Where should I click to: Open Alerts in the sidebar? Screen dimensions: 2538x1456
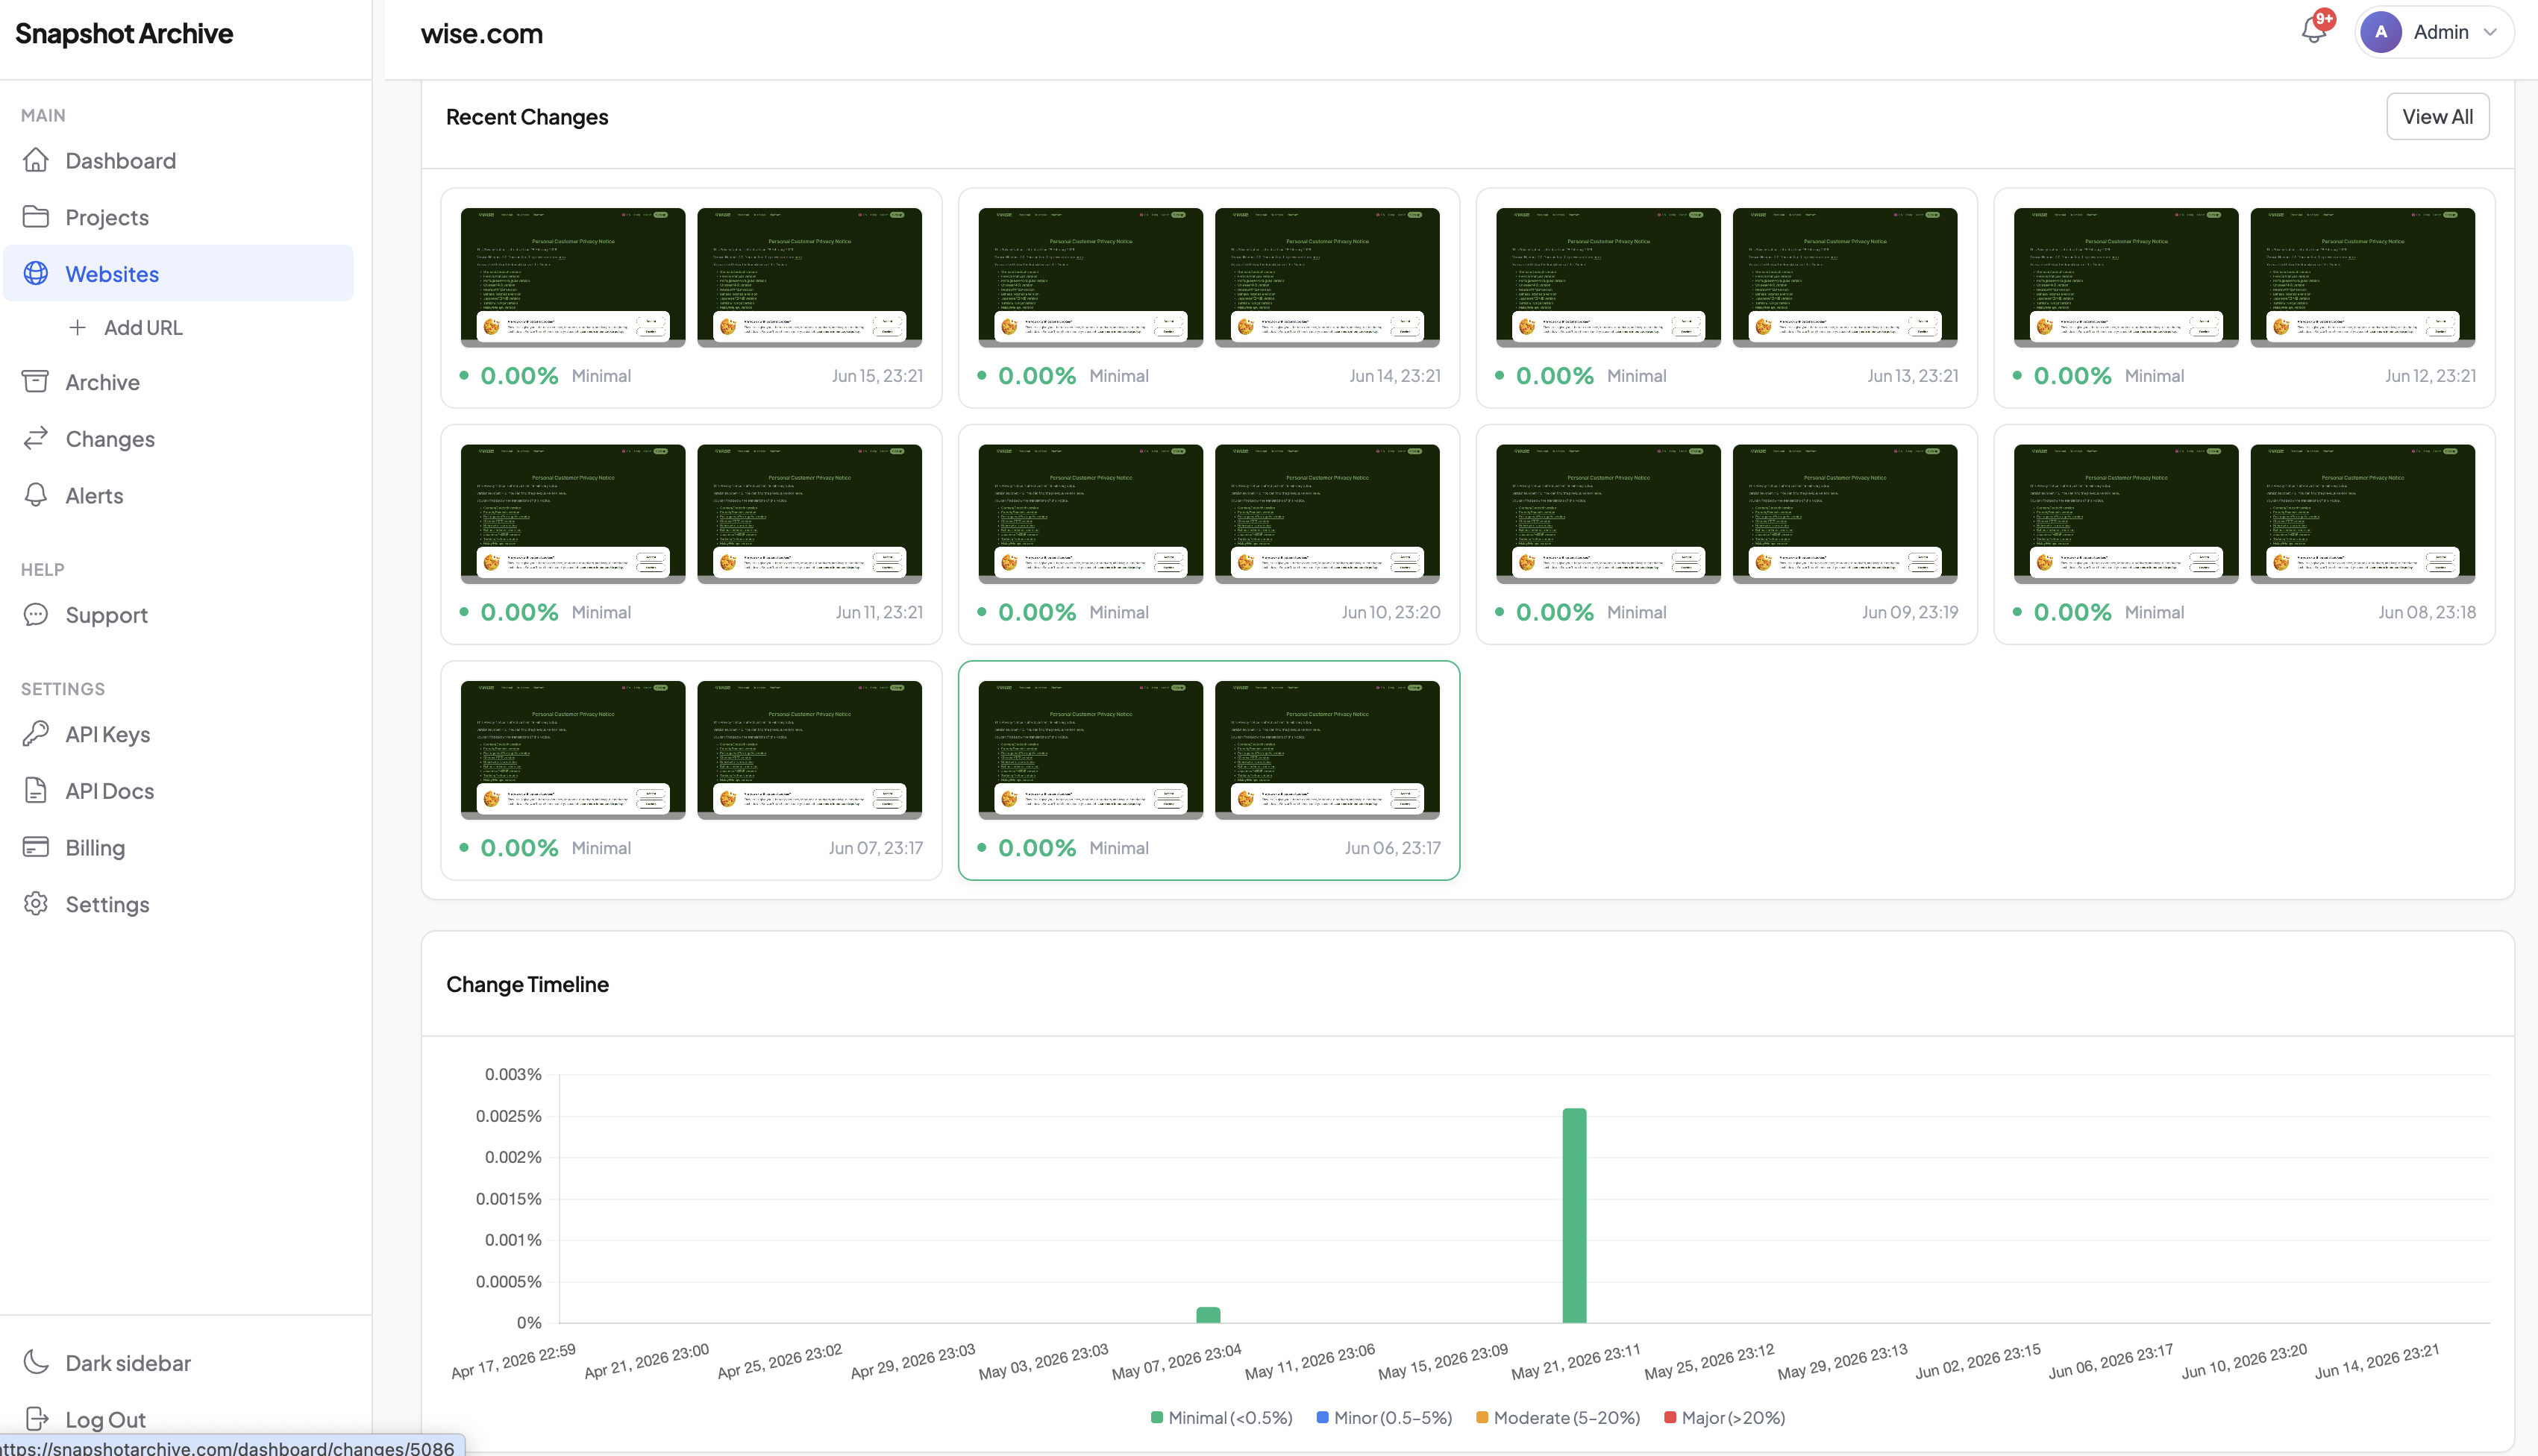tap(178, 495)
